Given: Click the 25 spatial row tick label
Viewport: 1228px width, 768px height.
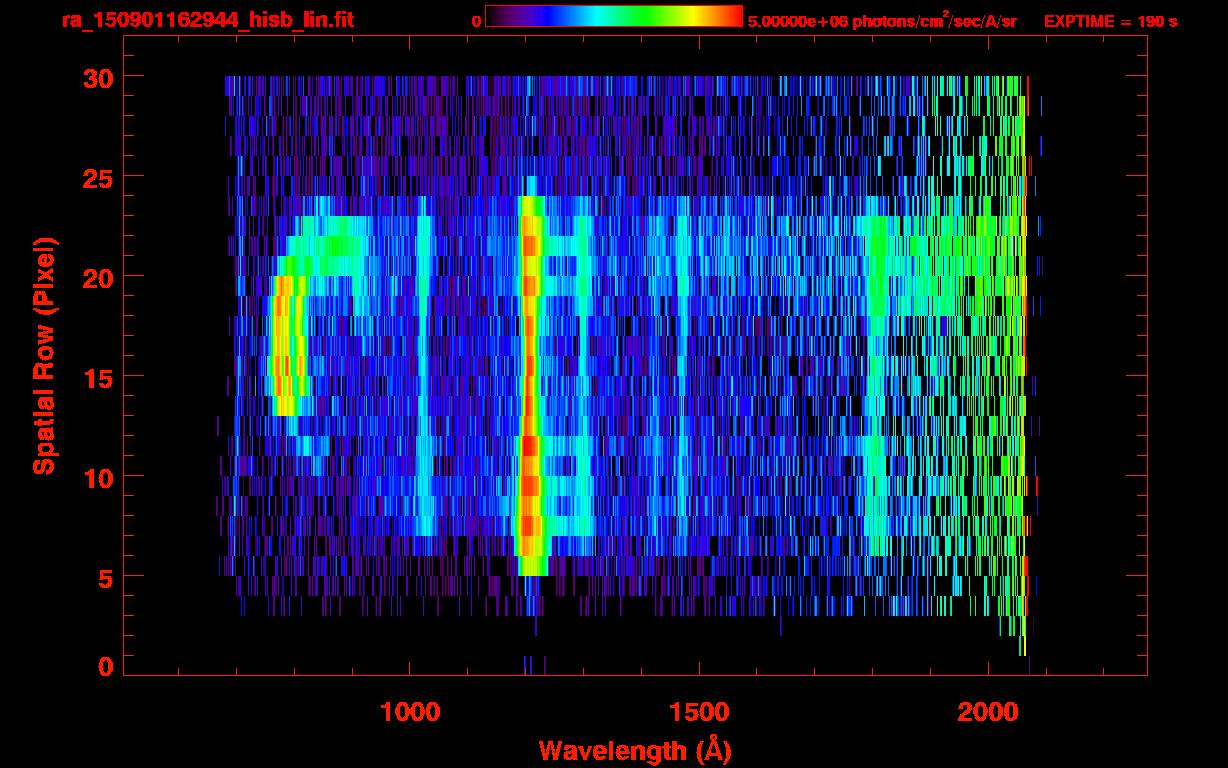Looking at the screenshot, I should point(99,177).
